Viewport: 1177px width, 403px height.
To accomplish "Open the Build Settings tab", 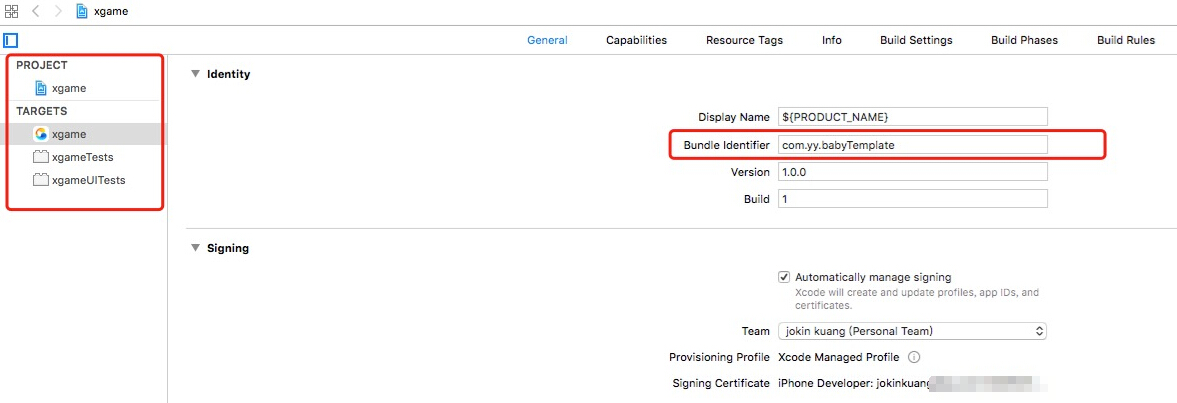I will 916,41.
